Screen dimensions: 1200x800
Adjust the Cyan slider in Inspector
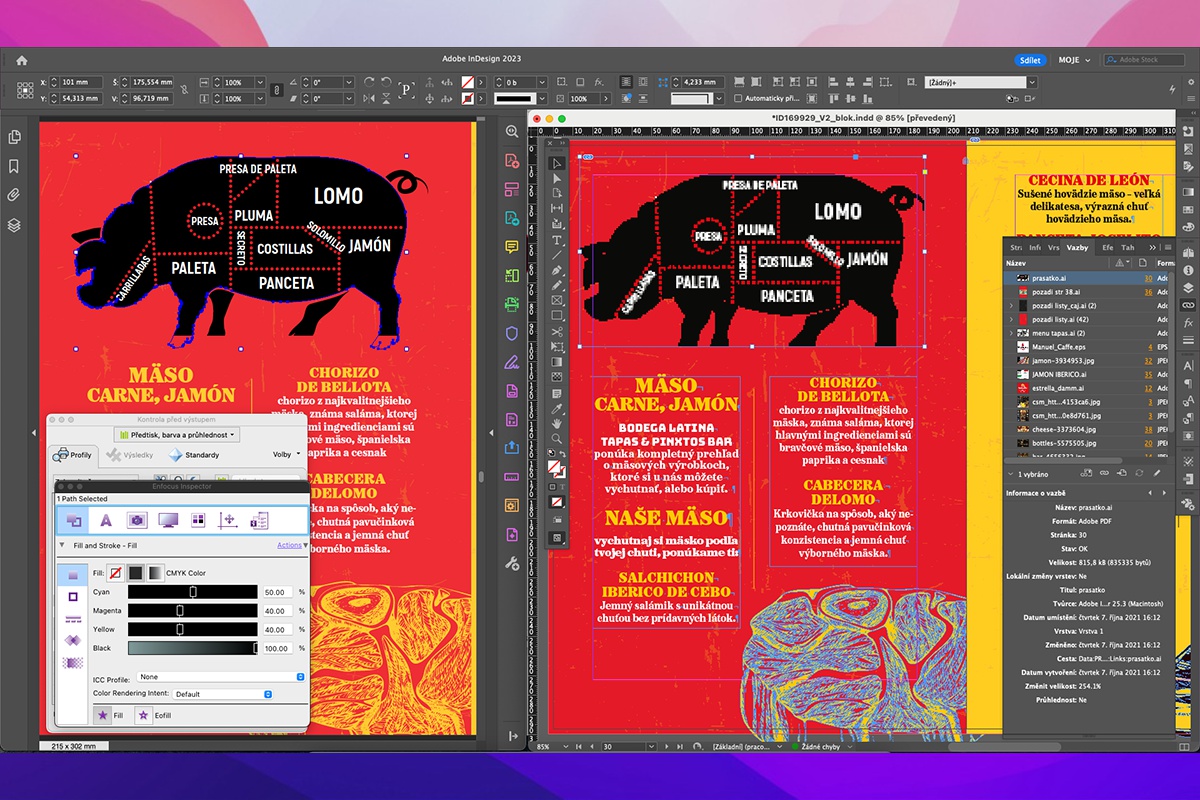(192, 592)
